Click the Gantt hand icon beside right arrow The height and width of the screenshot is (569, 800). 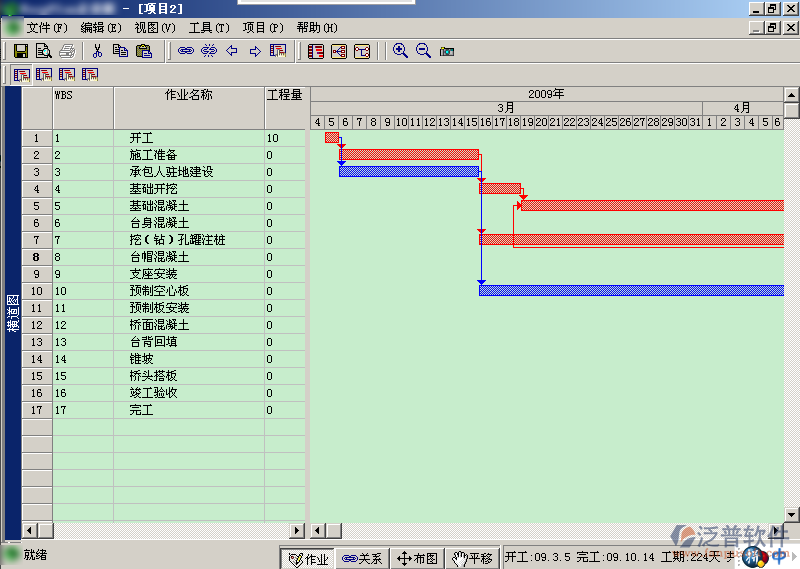pyautogui.click(x=278, y=51)
